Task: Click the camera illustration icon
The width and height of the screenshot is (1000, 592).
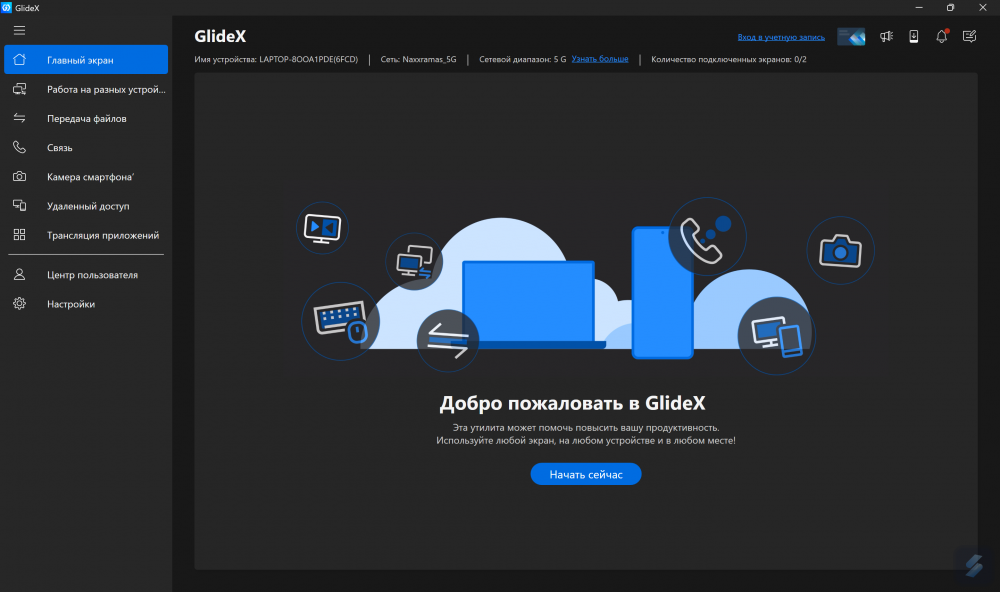Action: tap(841, 250)
